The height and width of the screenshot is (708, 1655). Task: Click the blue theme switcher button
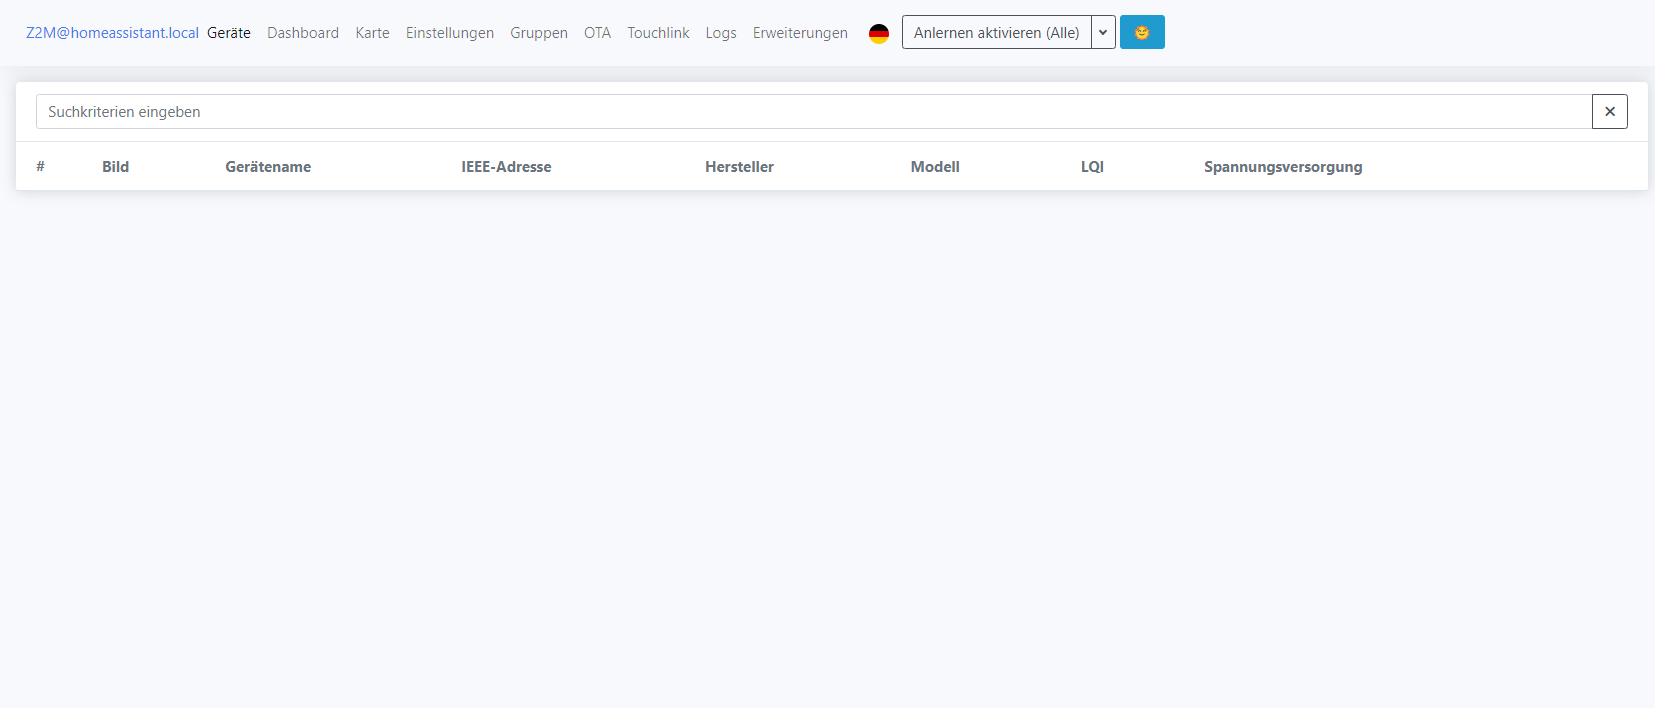(x=1142, y=32)
